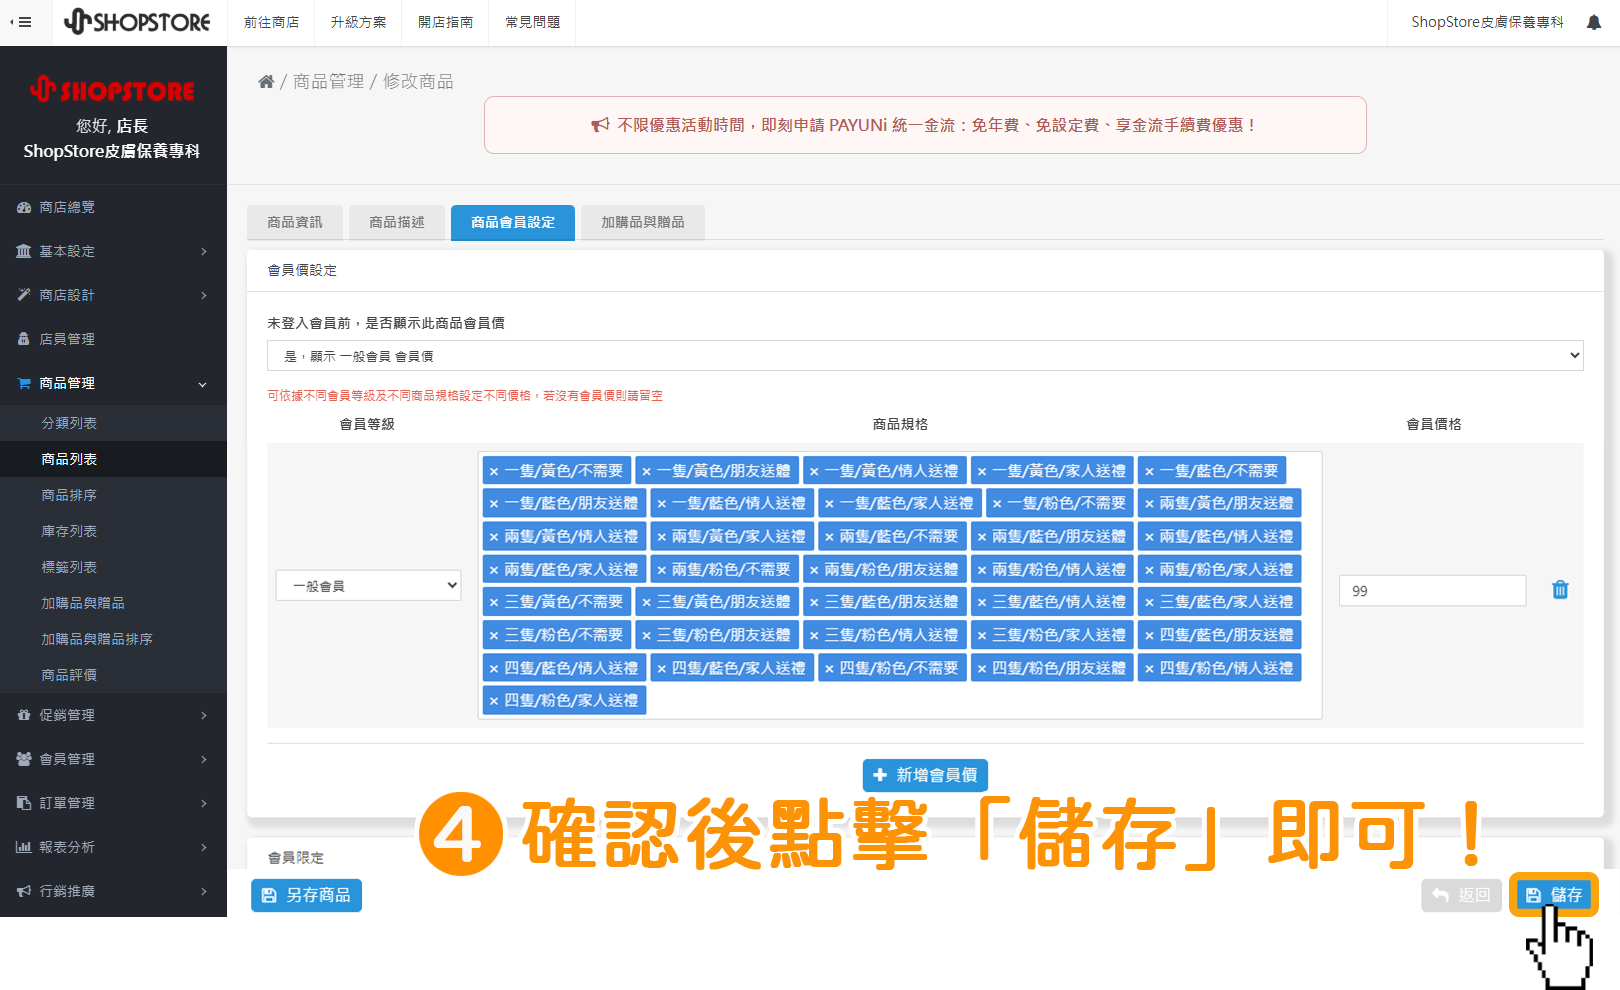Image resolution: width=1620 pixels, height=990 pixels.
Task: Collapse the sidebar with hamburger icon
Action: [22, 21]
